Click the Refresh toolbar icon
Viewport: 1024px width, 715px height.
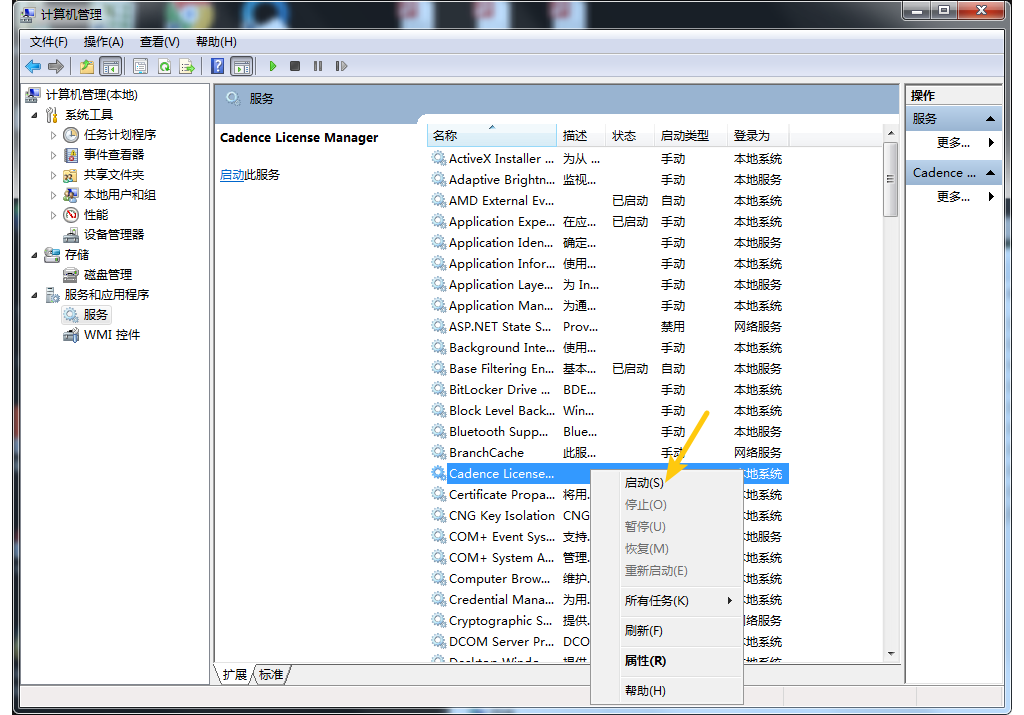[165, 66]
